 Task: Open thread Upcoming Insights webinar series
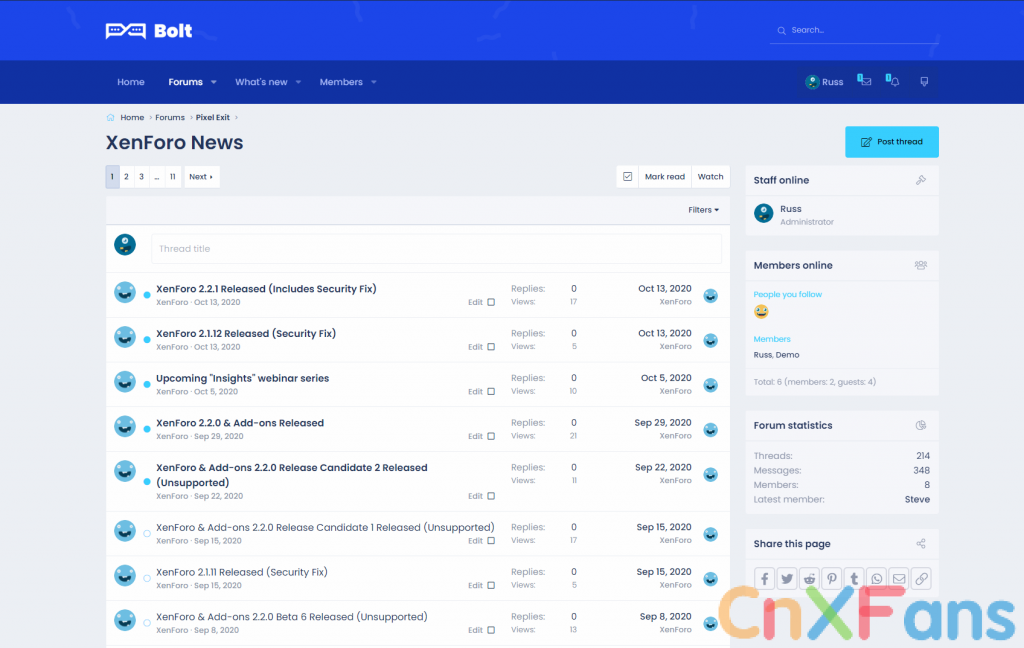242,378
